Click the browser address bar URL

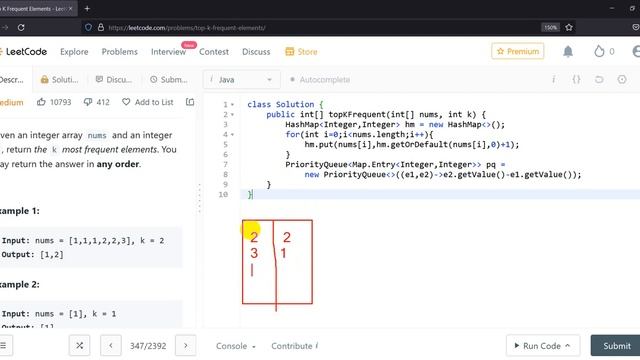click(187, 28)
